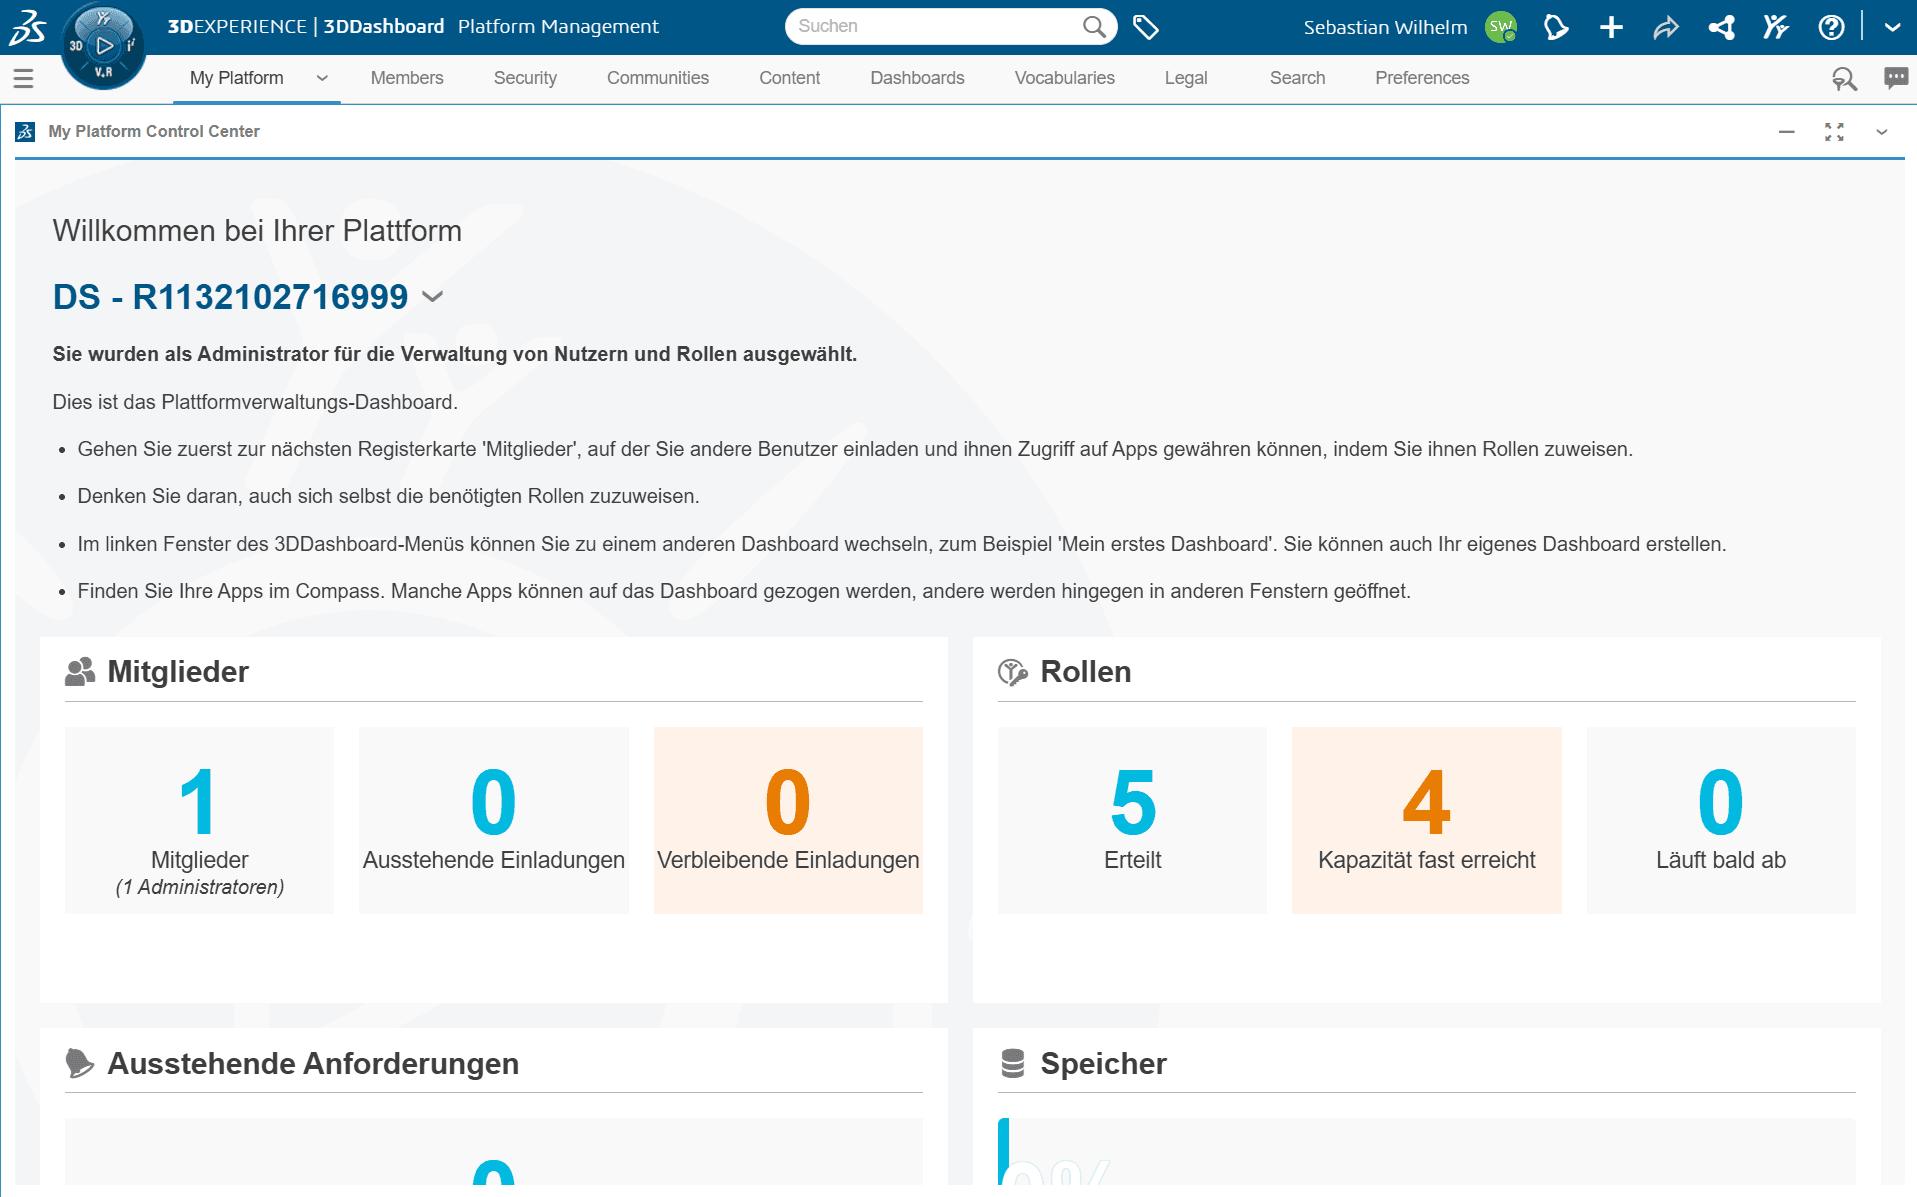Open the help question mark icon
Viewport: 1917px width, 1197px height.
click(x=1831, y=27)
